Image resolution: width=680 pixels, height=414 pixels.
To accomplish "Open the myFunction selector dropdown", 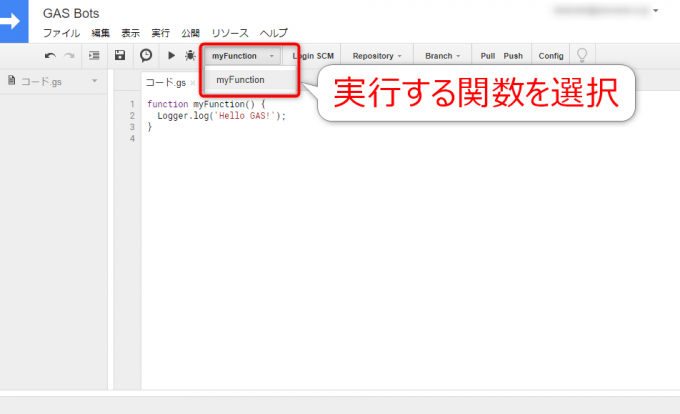I will click(242, 56).
